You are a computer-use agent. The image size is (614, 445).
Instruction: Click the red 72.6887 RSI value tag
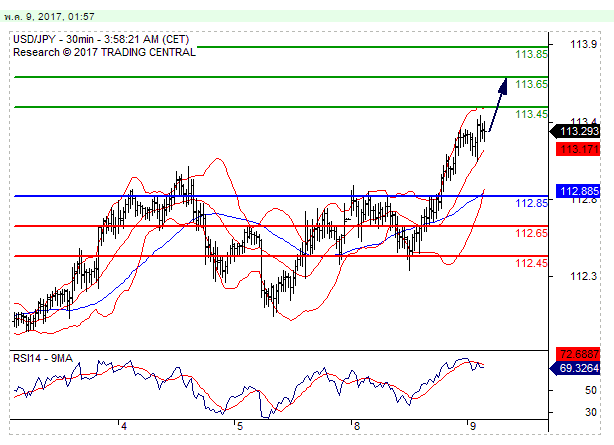[x=578, y=355]
